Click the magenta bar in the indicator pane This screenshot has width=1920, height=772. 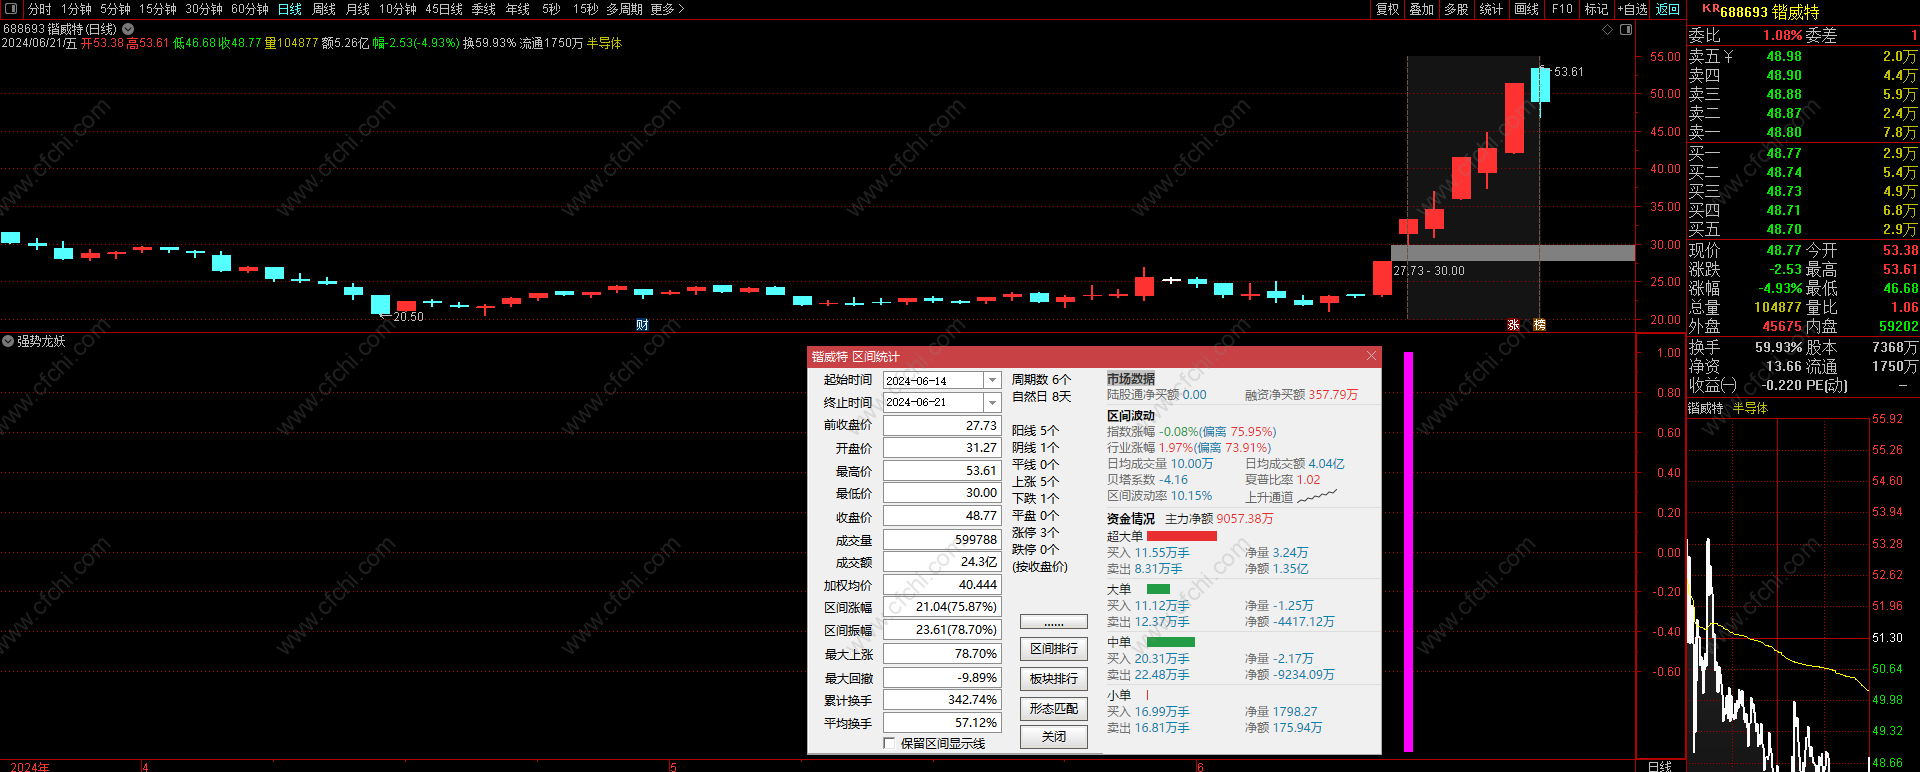[x=1408, y=551]
